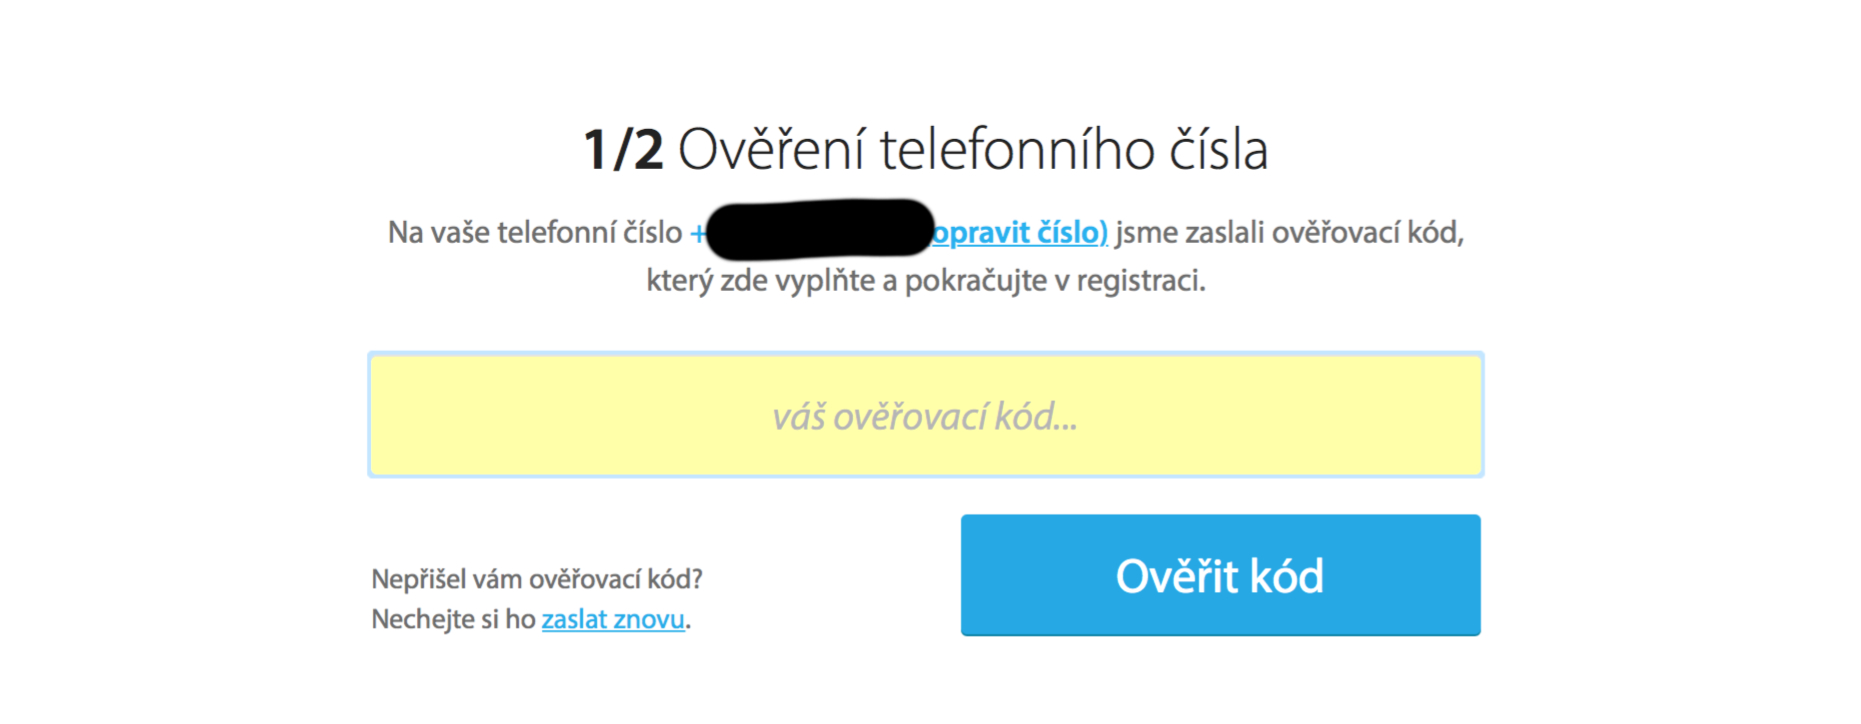
Task: Click the blacked-out phone number
Action: click(x=820, y=229)
